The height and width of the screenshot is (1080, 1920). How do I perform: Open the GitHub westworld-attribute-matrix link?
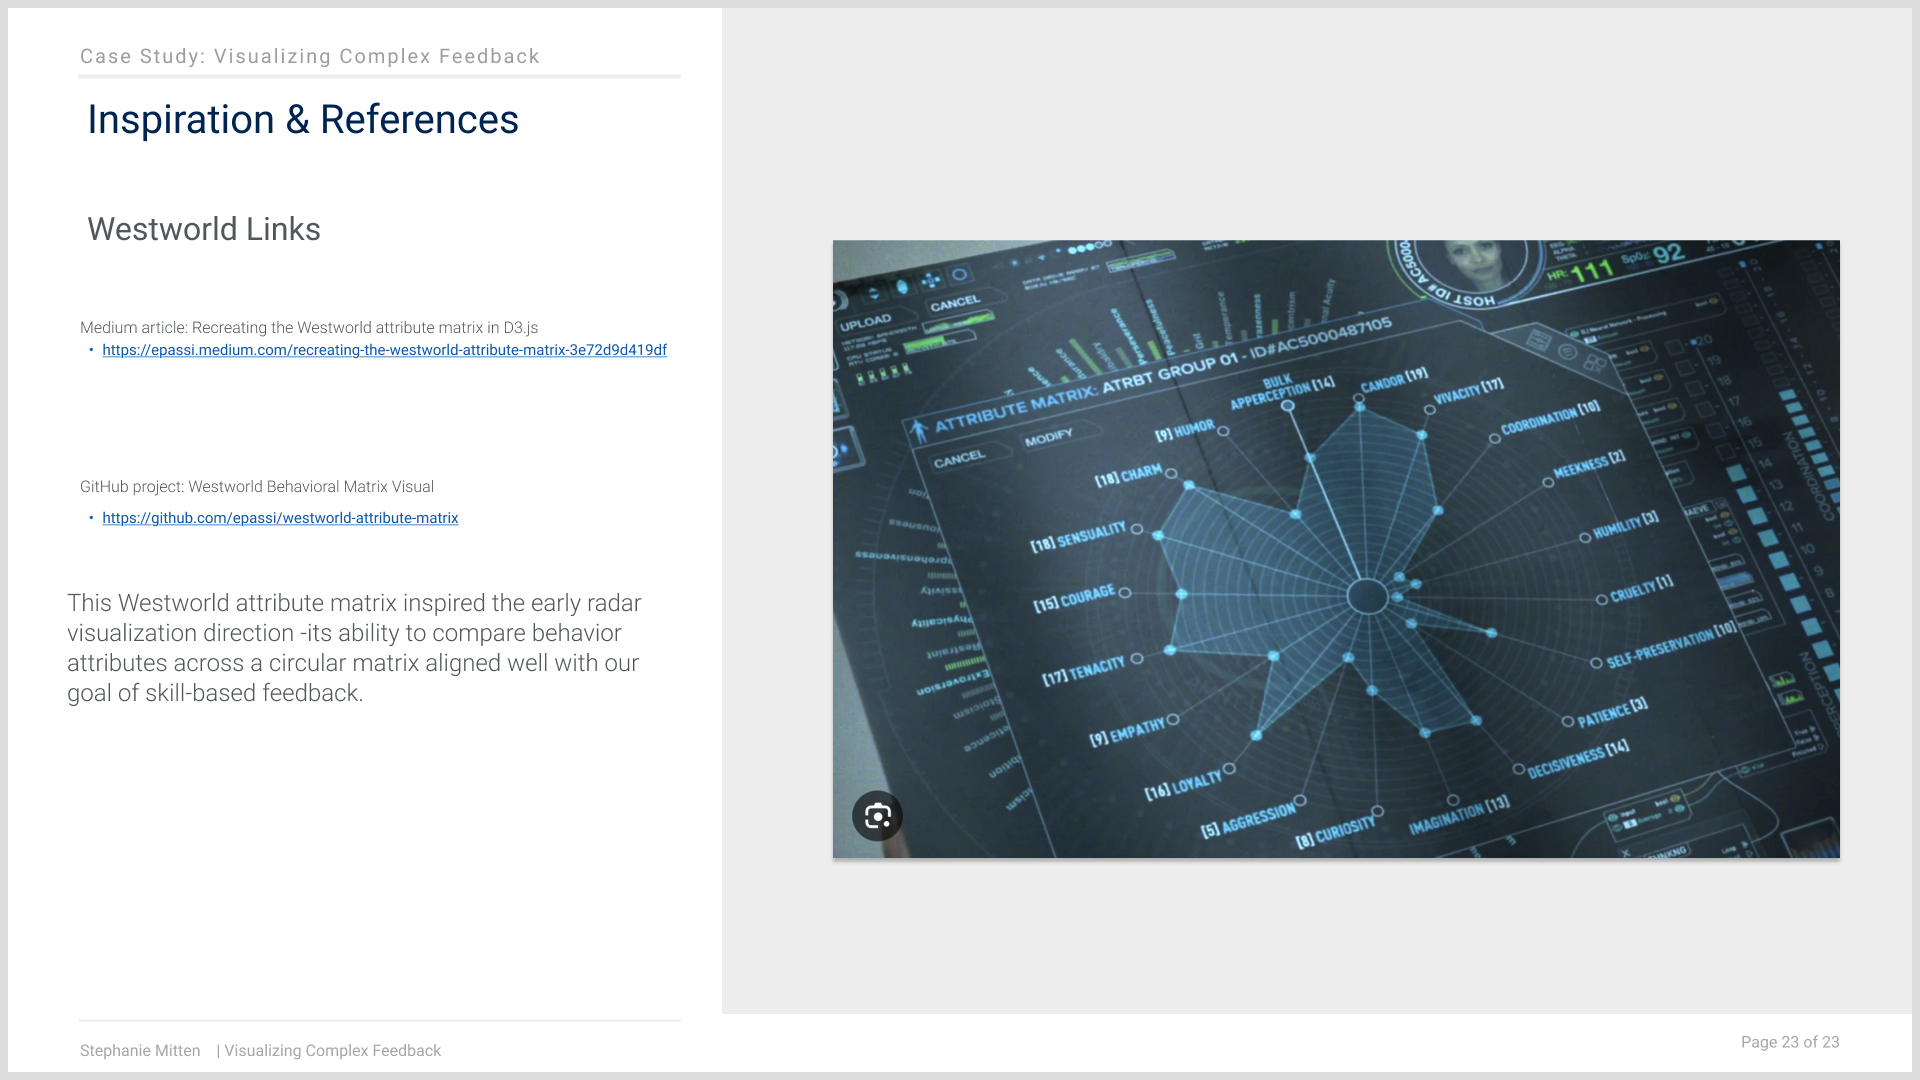(x=280, y=518)
